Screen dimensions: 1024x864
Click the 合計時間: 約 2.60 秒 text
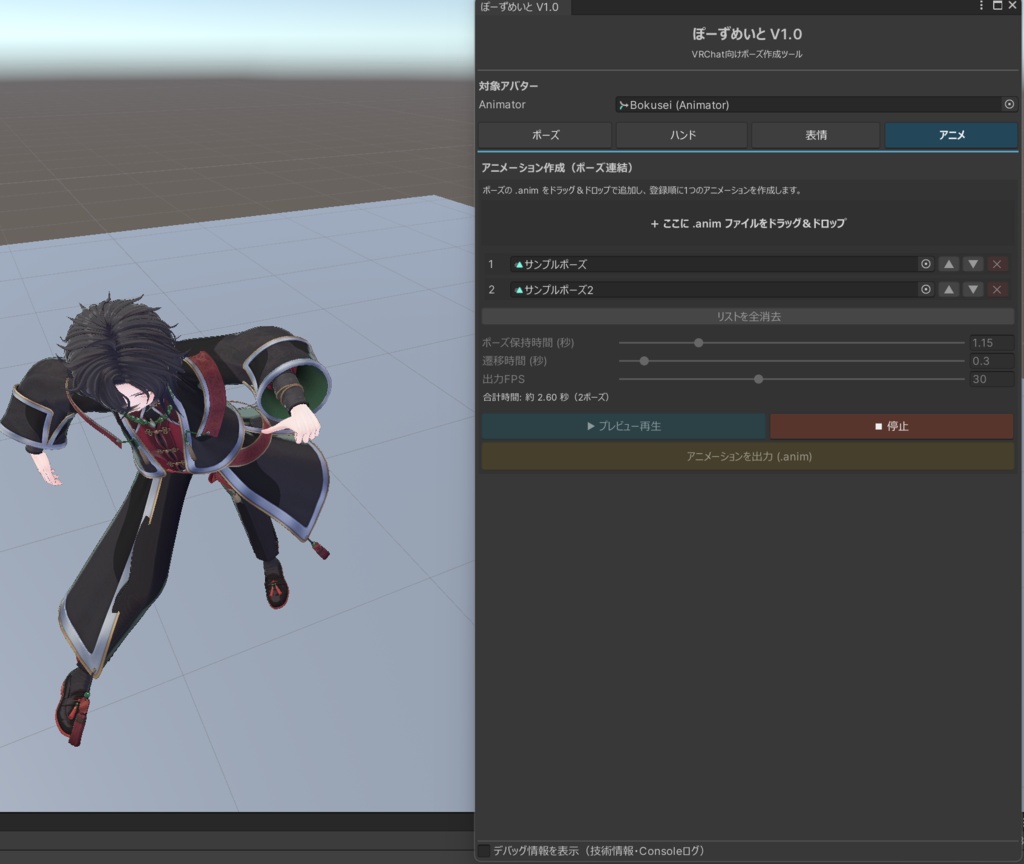tap(545, 397)
